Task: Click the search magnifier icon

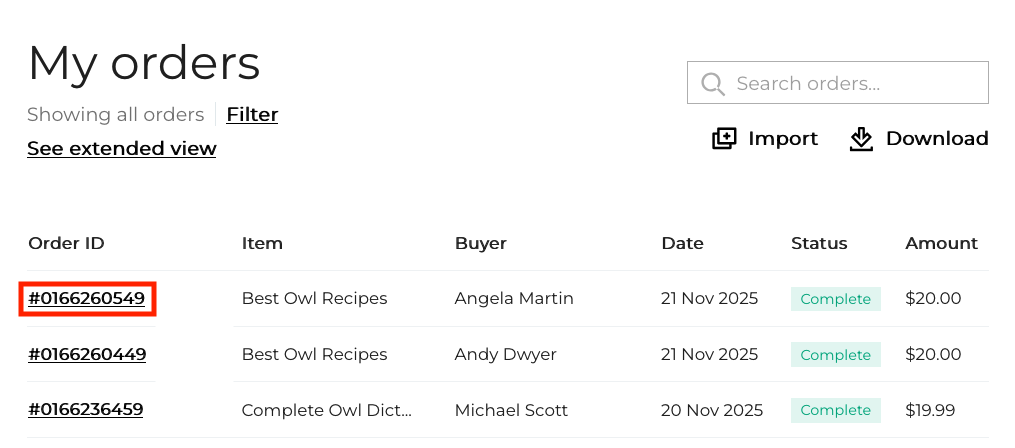Action: coord(712,83)
